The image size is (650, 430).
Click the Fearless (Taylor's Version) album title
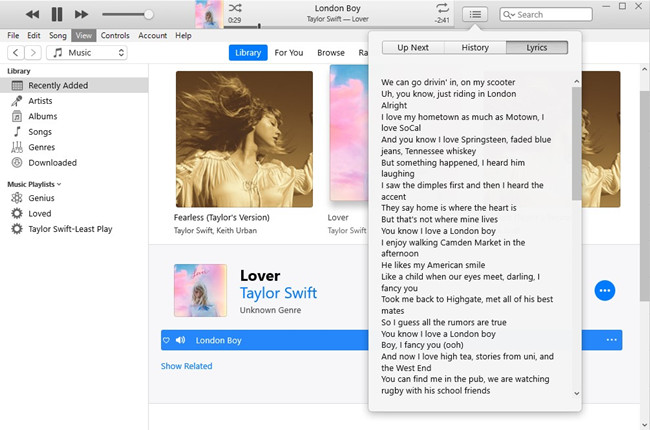click(221, 217)
